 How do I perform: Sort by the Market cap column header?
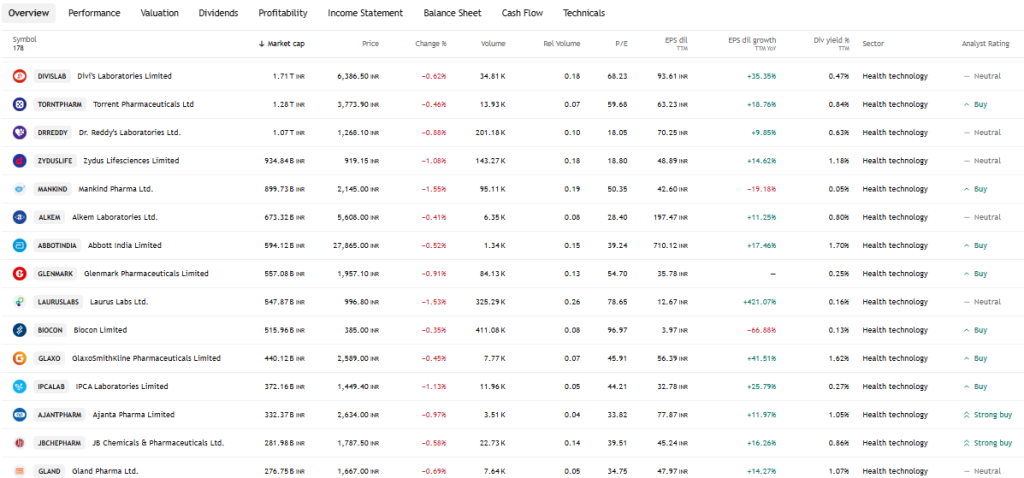pyautogui.click(x=281, y=44)
